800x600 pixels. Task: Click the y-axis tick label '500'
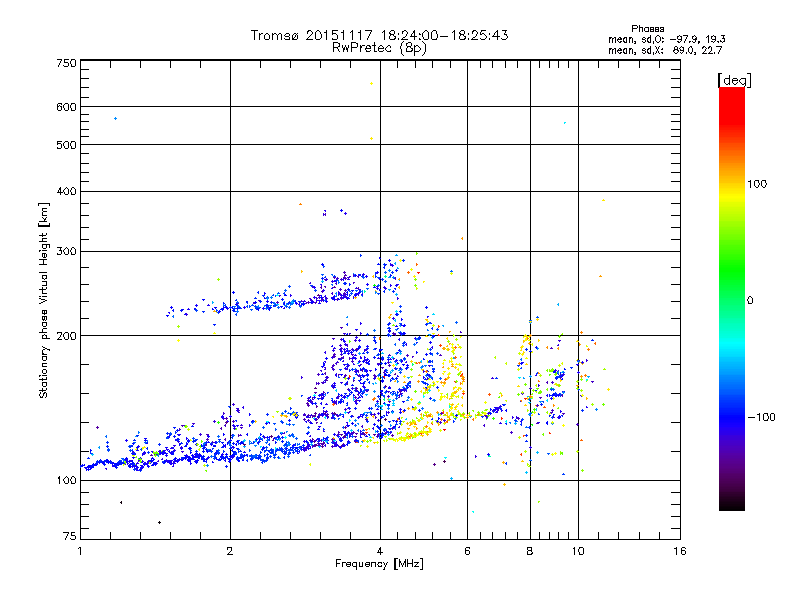66,145
